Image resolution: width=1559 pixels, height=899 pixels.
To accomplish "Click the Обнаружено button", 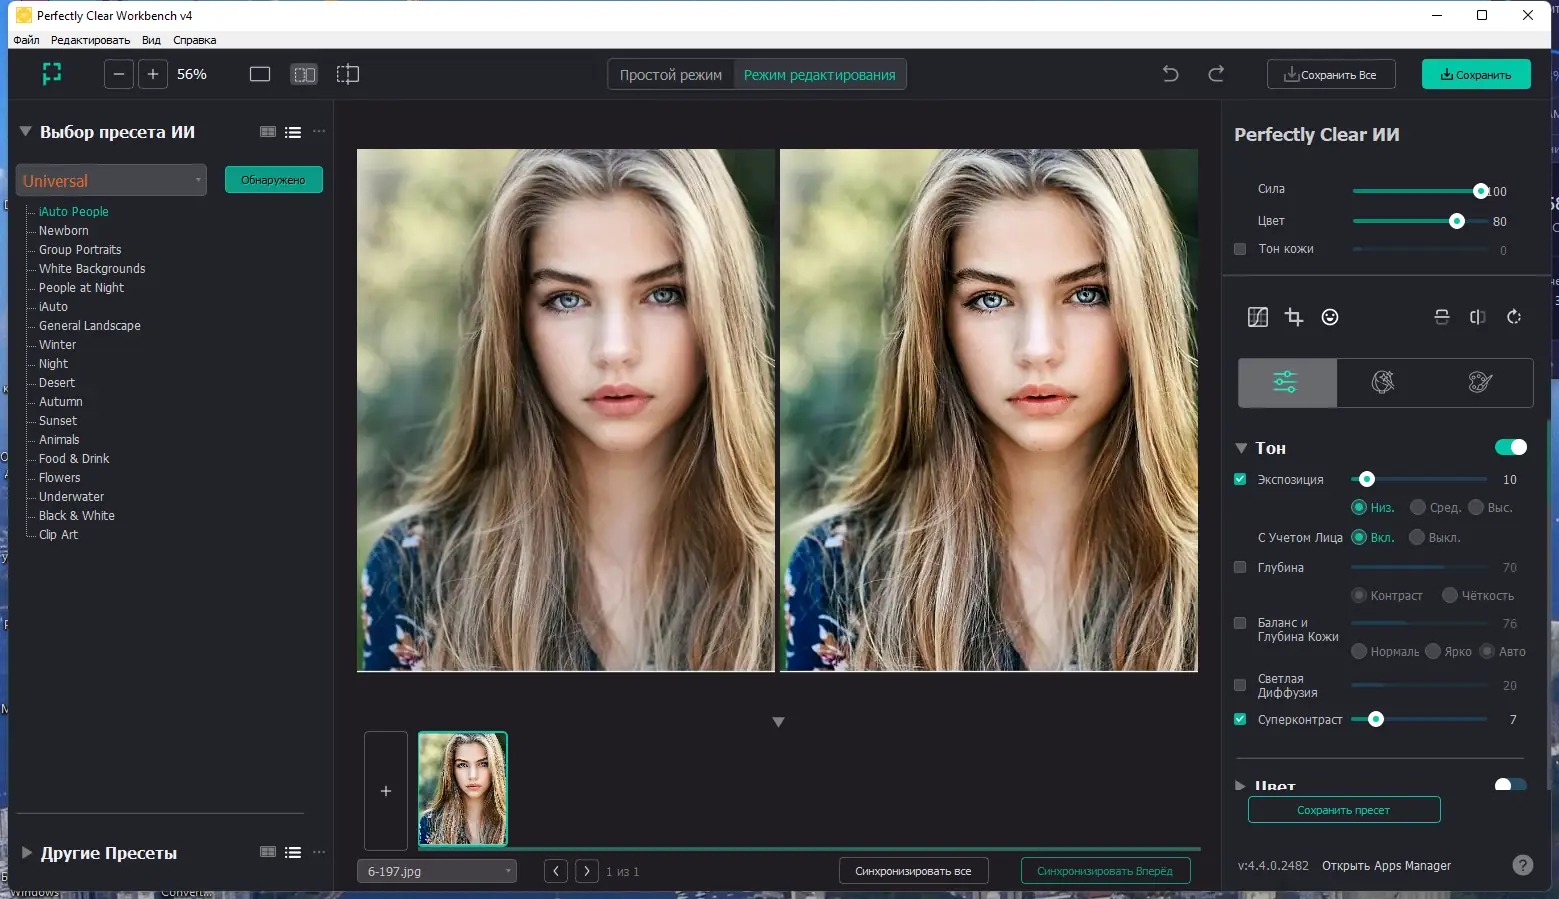I will click(x=273, y=180).
